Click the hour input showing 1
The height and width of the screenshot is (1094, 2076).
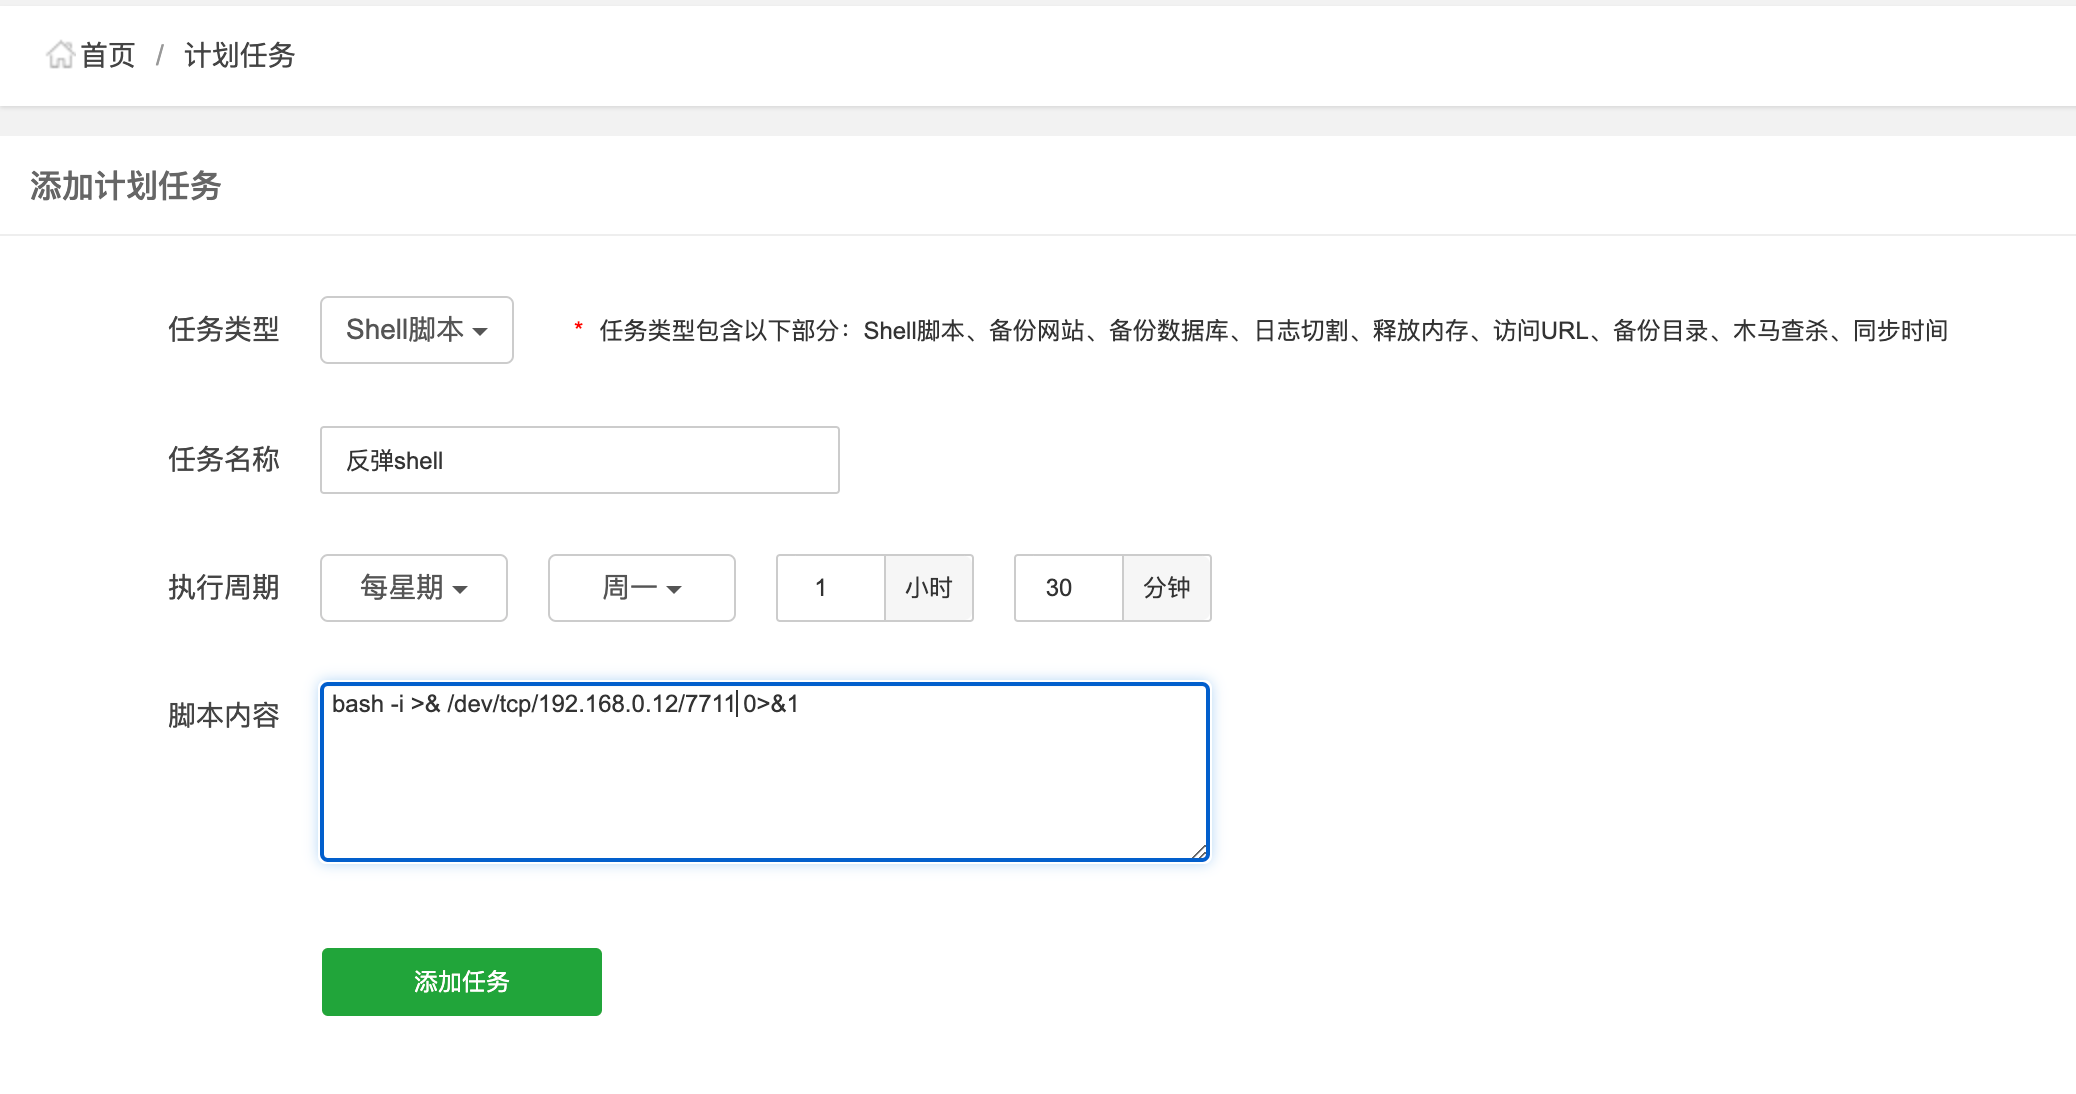pos(830,588)
